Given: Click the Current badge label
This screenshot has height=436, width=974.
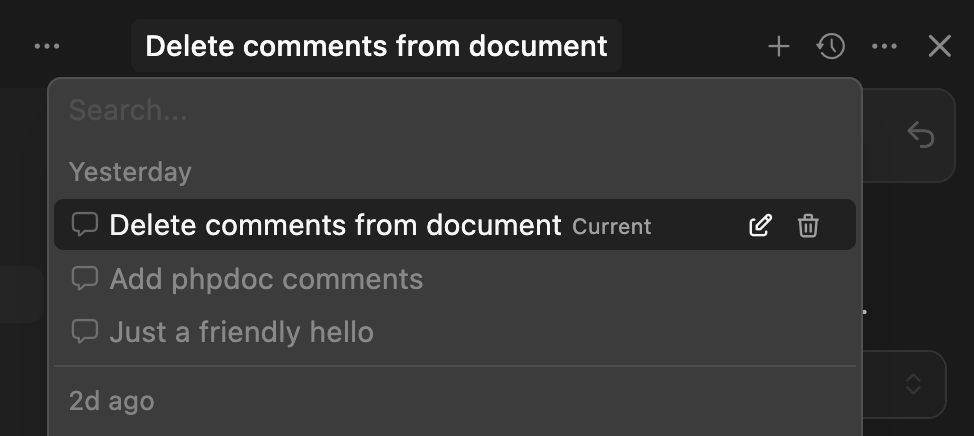Looking at the screenshot, I should tap(611, 227).
